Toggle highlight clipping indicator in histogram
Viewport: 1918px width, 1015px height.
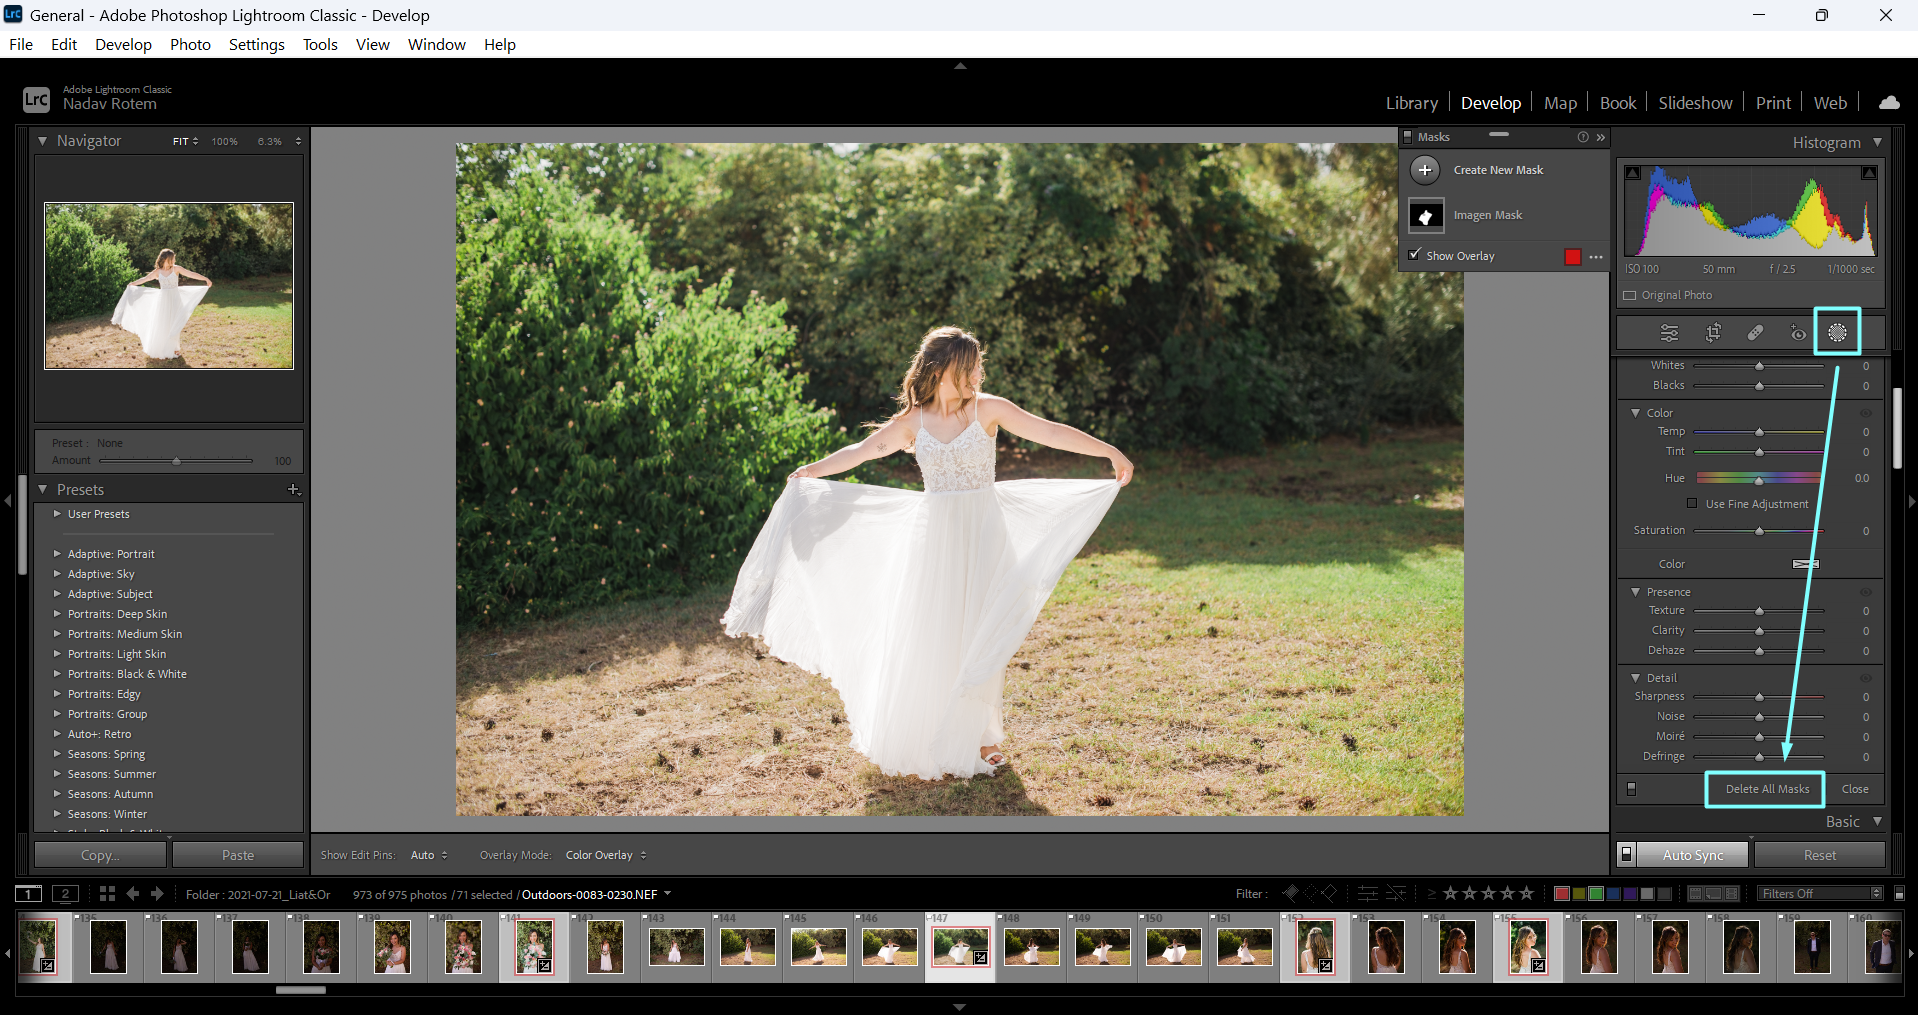(1868, 173)
